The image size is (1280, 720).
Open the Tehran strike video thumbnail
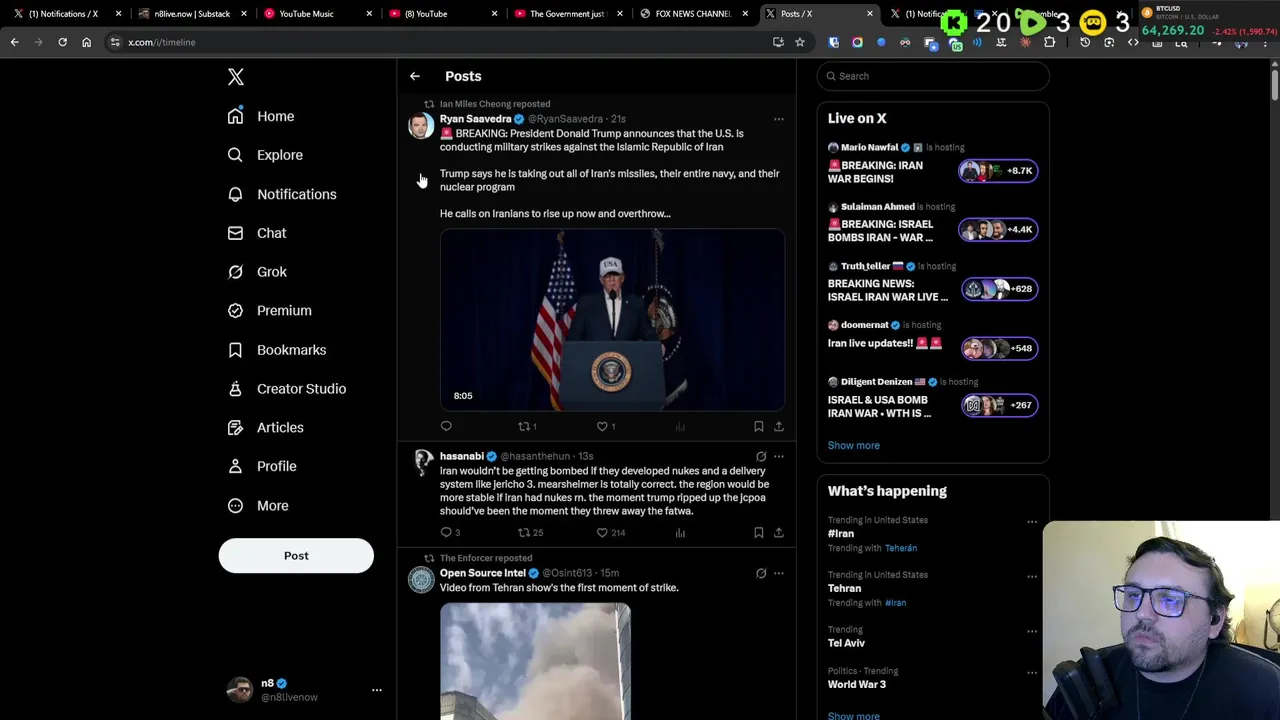tap(535, 661)
